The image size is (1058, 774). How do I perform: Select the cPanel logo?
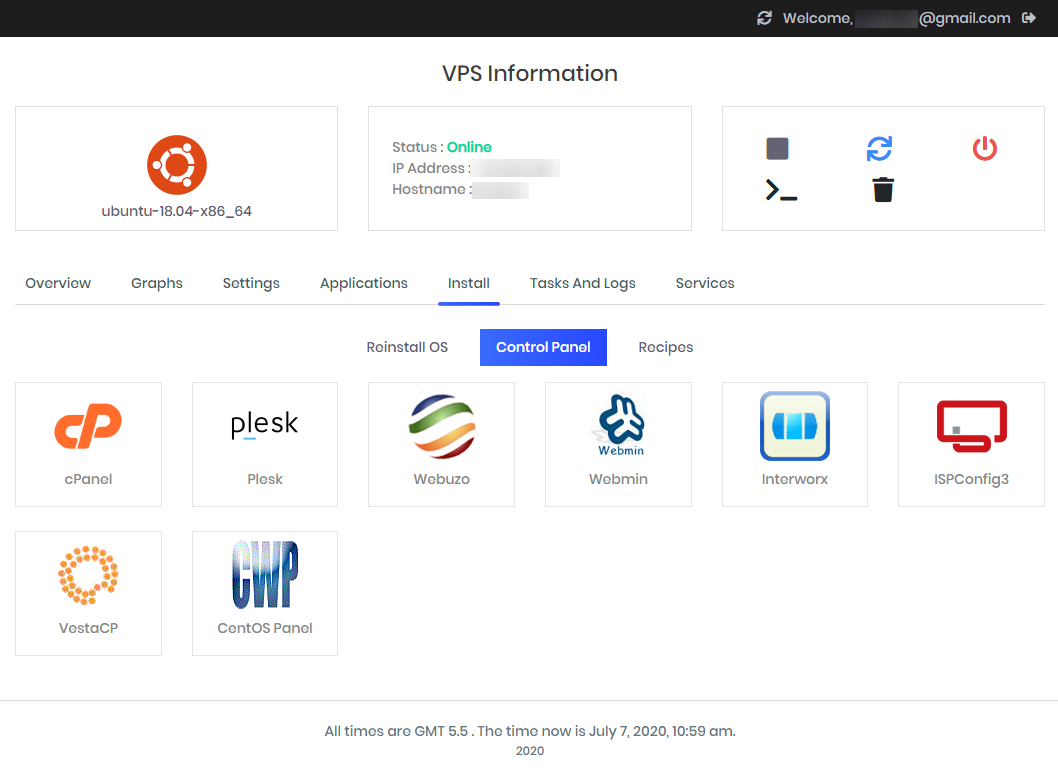tap(88, 426)
